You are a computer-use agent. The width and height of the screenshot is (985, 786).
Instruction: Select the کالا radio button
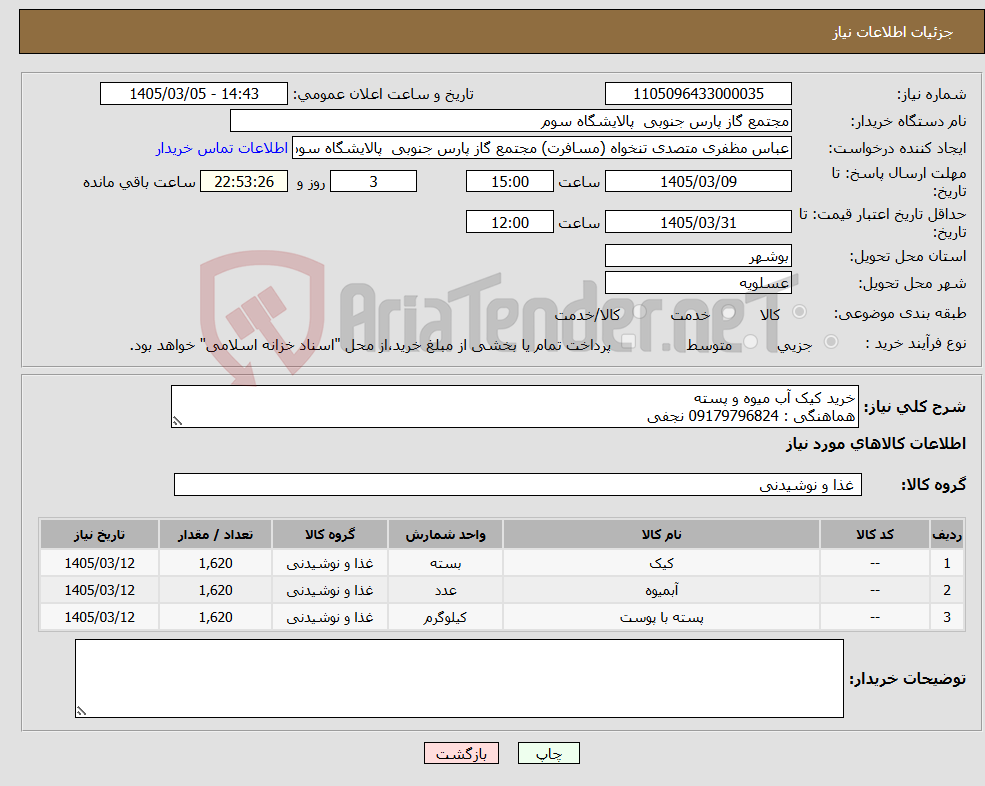tap(800, 312)
